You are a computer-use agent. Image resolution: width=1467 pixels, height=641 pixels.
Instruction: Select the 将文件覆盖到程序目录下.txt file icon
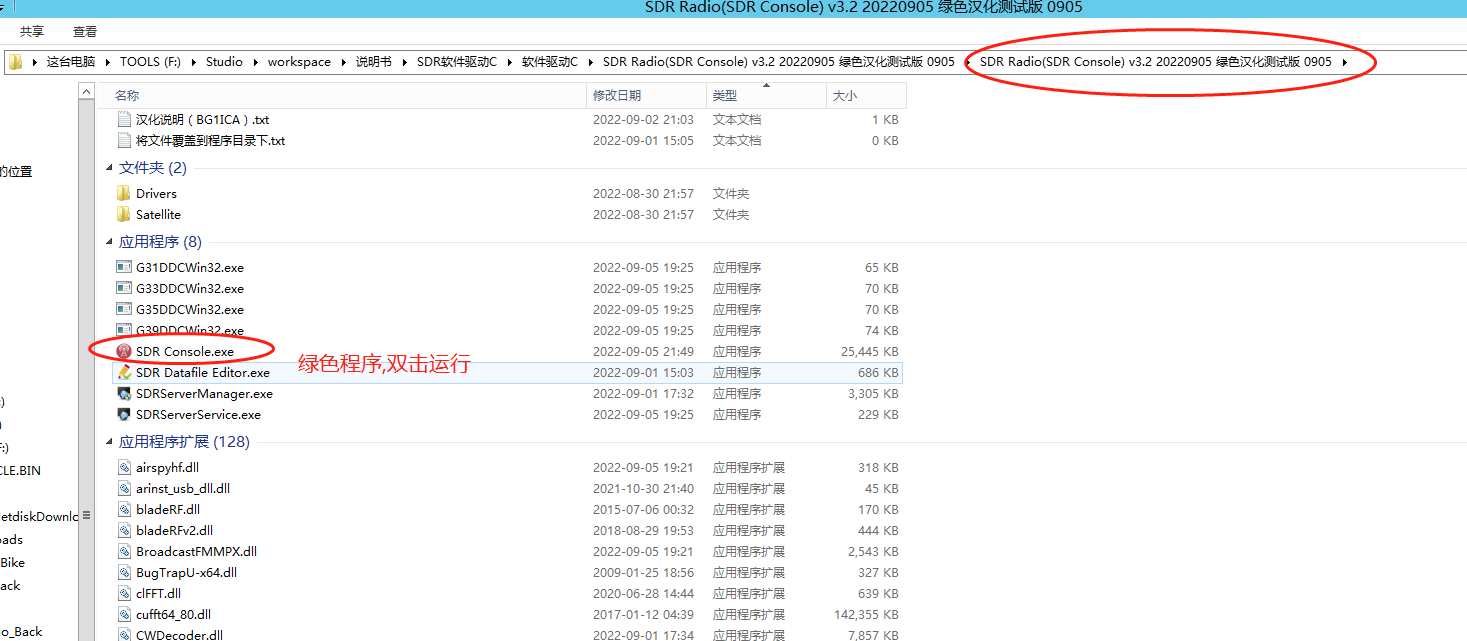(124, 140)
